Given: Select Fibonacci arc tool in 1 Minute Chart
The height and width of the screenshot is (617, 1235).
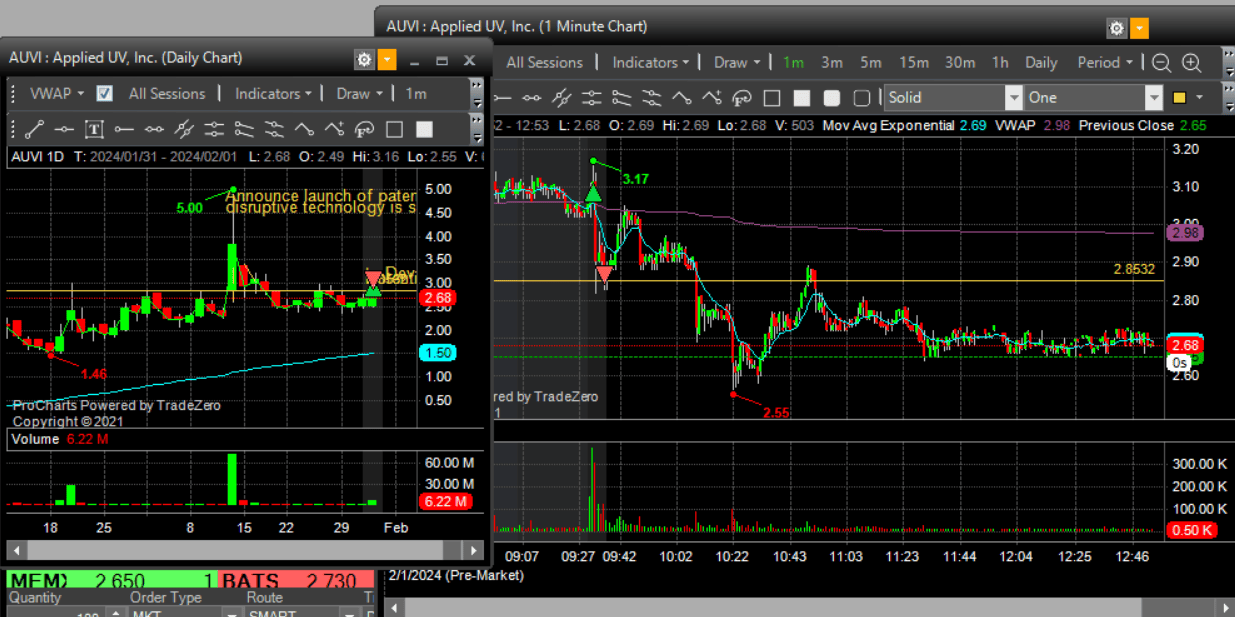Looking at the screenshot, I should 742,98.
